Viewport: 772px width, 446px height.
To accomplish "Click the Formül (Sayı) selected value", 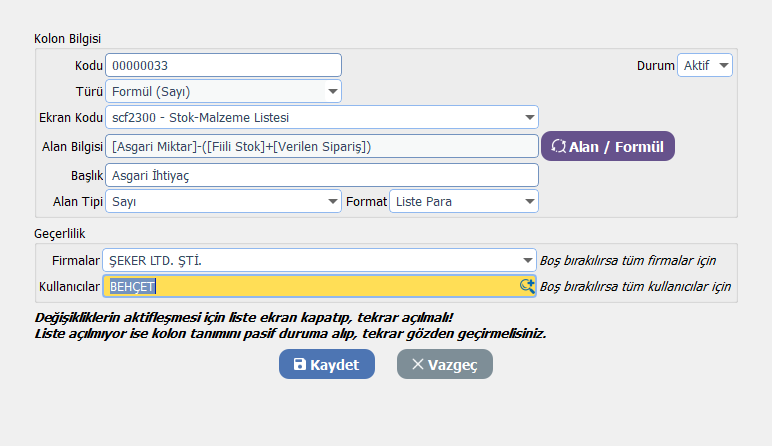I will tap(150, 92).
